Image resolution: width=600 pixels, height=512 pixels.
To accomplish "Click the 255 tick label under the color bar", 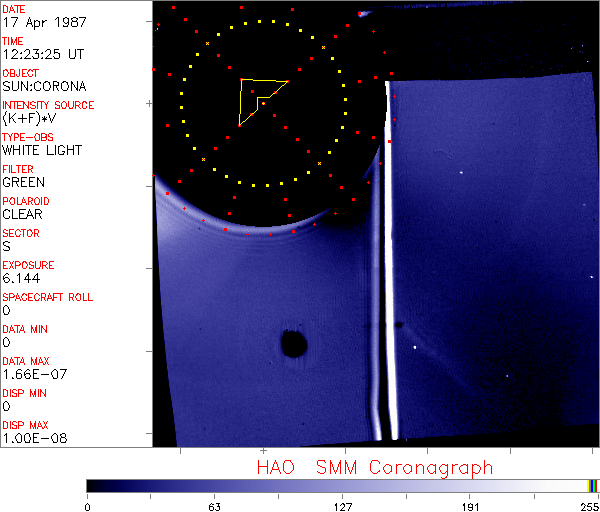I will pos(588,505).
